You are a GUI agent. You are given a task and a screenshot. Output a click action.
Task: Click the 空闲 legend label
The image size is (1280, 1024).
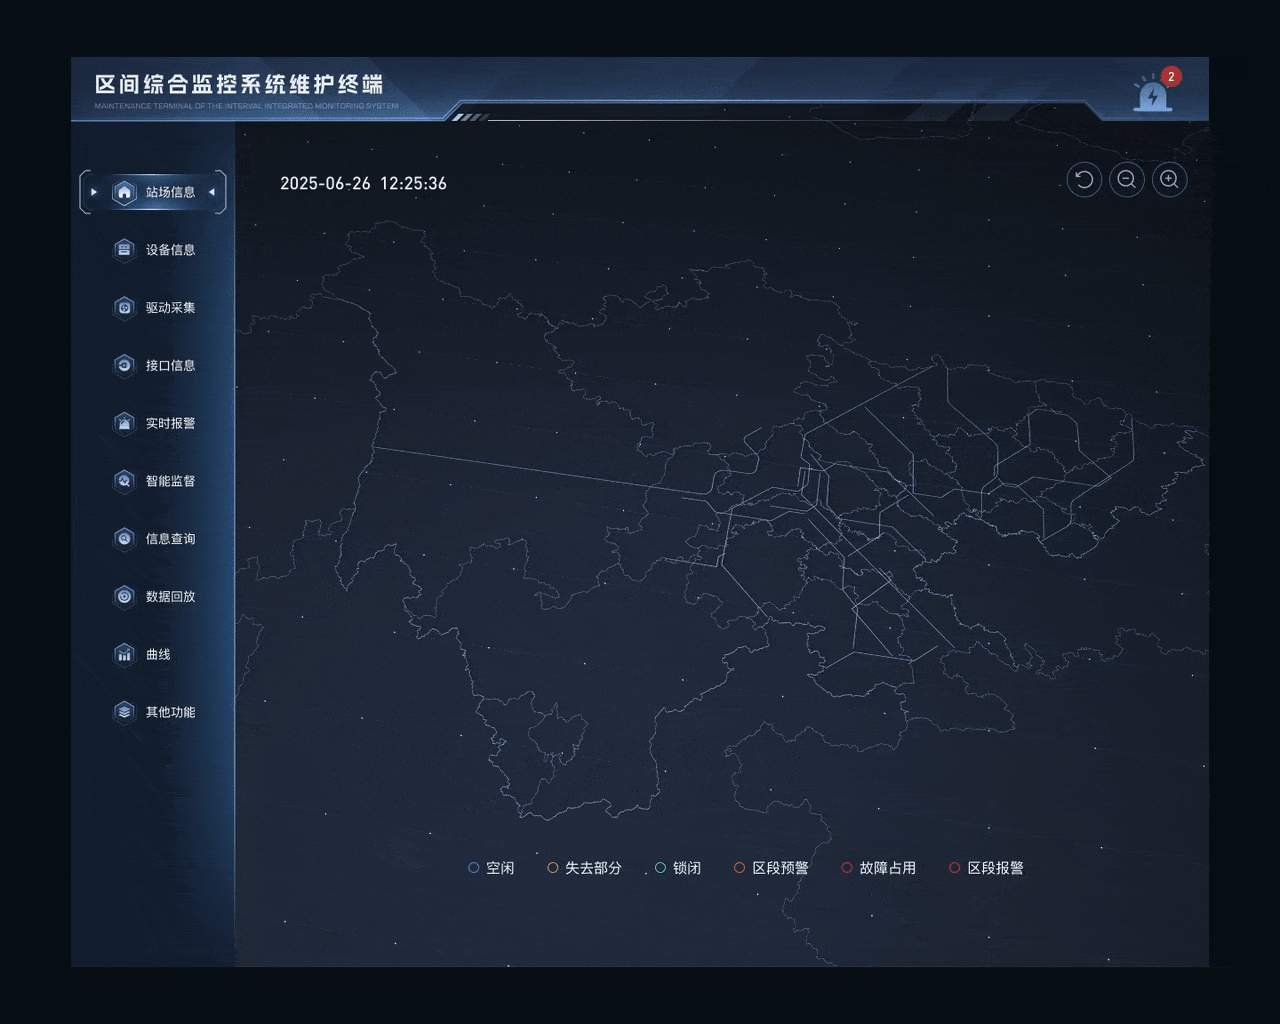click(500, 868)
